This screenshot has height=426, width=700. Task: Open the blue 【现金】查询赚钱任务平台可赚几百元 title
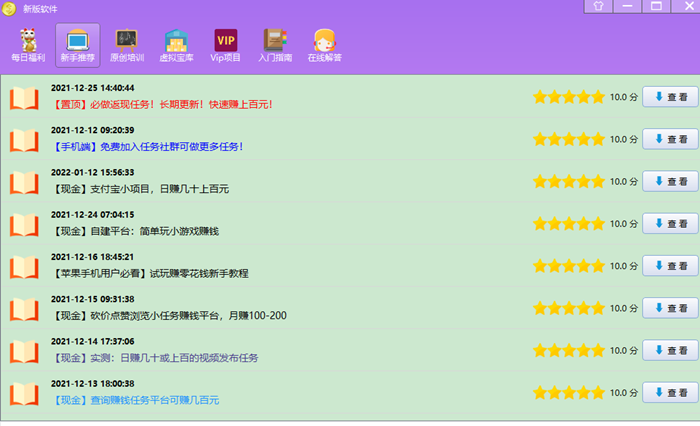pos(135,400)
